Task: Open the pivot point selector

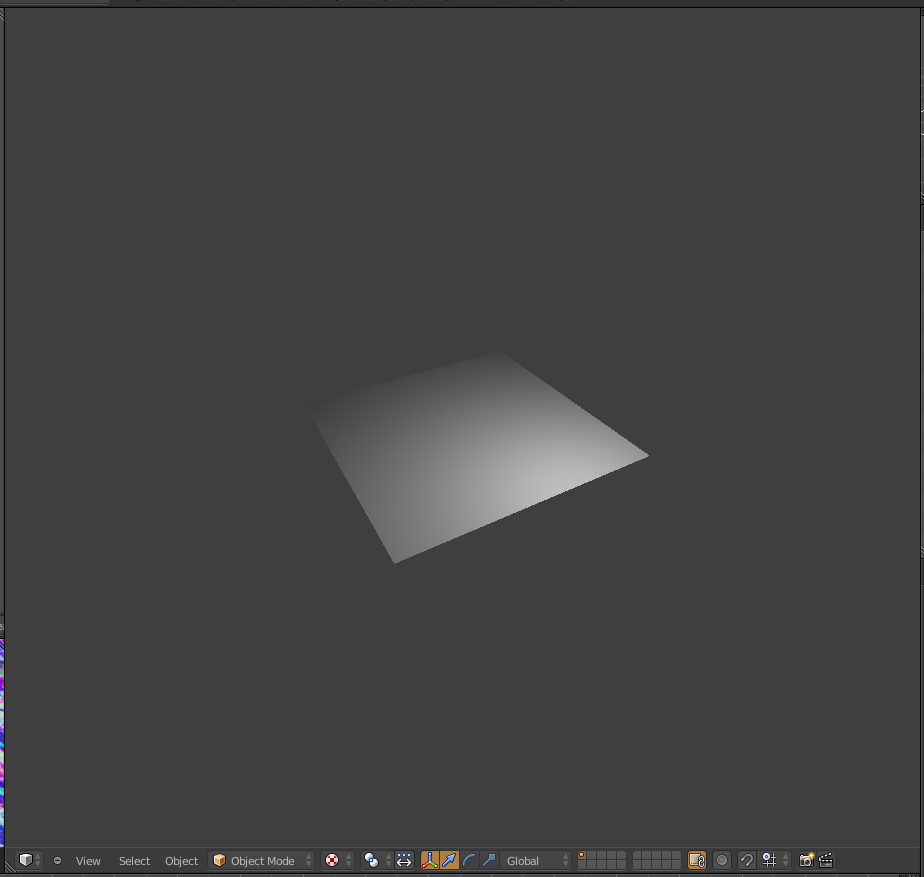Action: click(x=377, y=860)
